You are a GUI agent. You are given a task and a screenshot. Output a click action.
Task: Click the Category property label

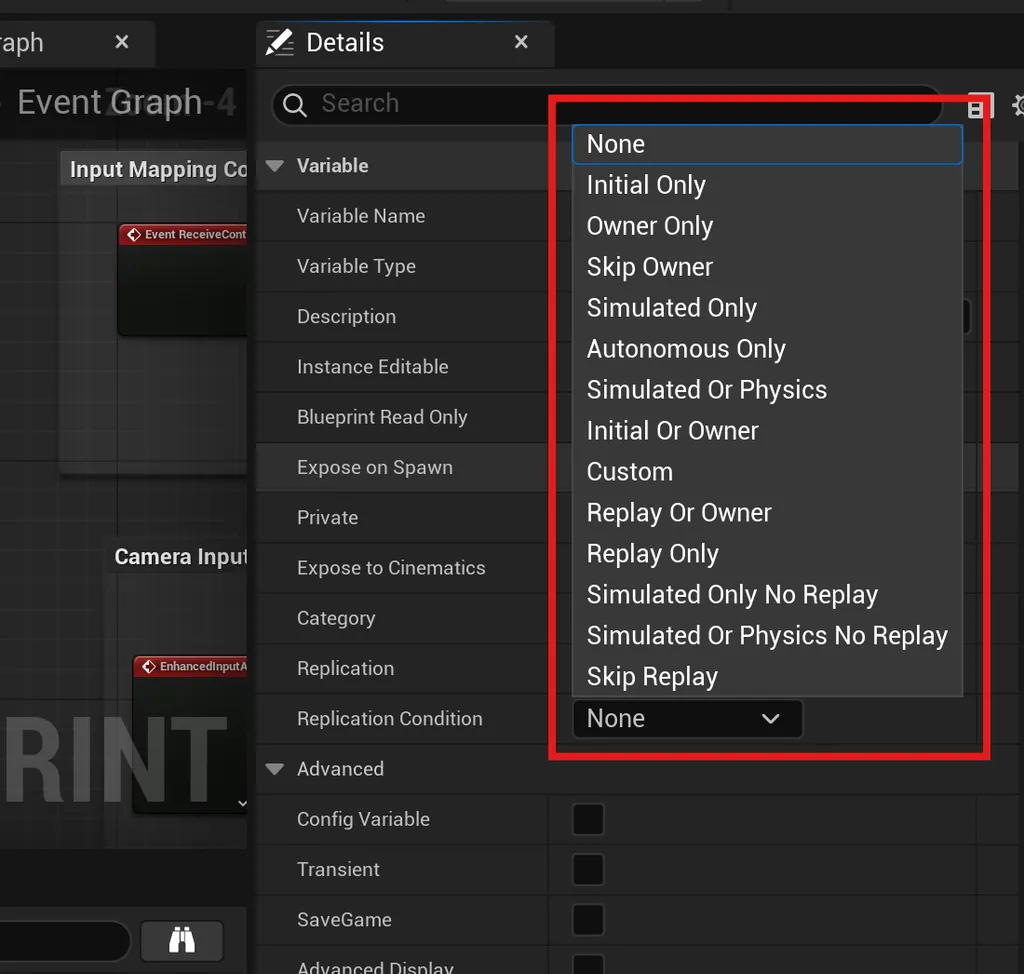(x=336, y=619)
